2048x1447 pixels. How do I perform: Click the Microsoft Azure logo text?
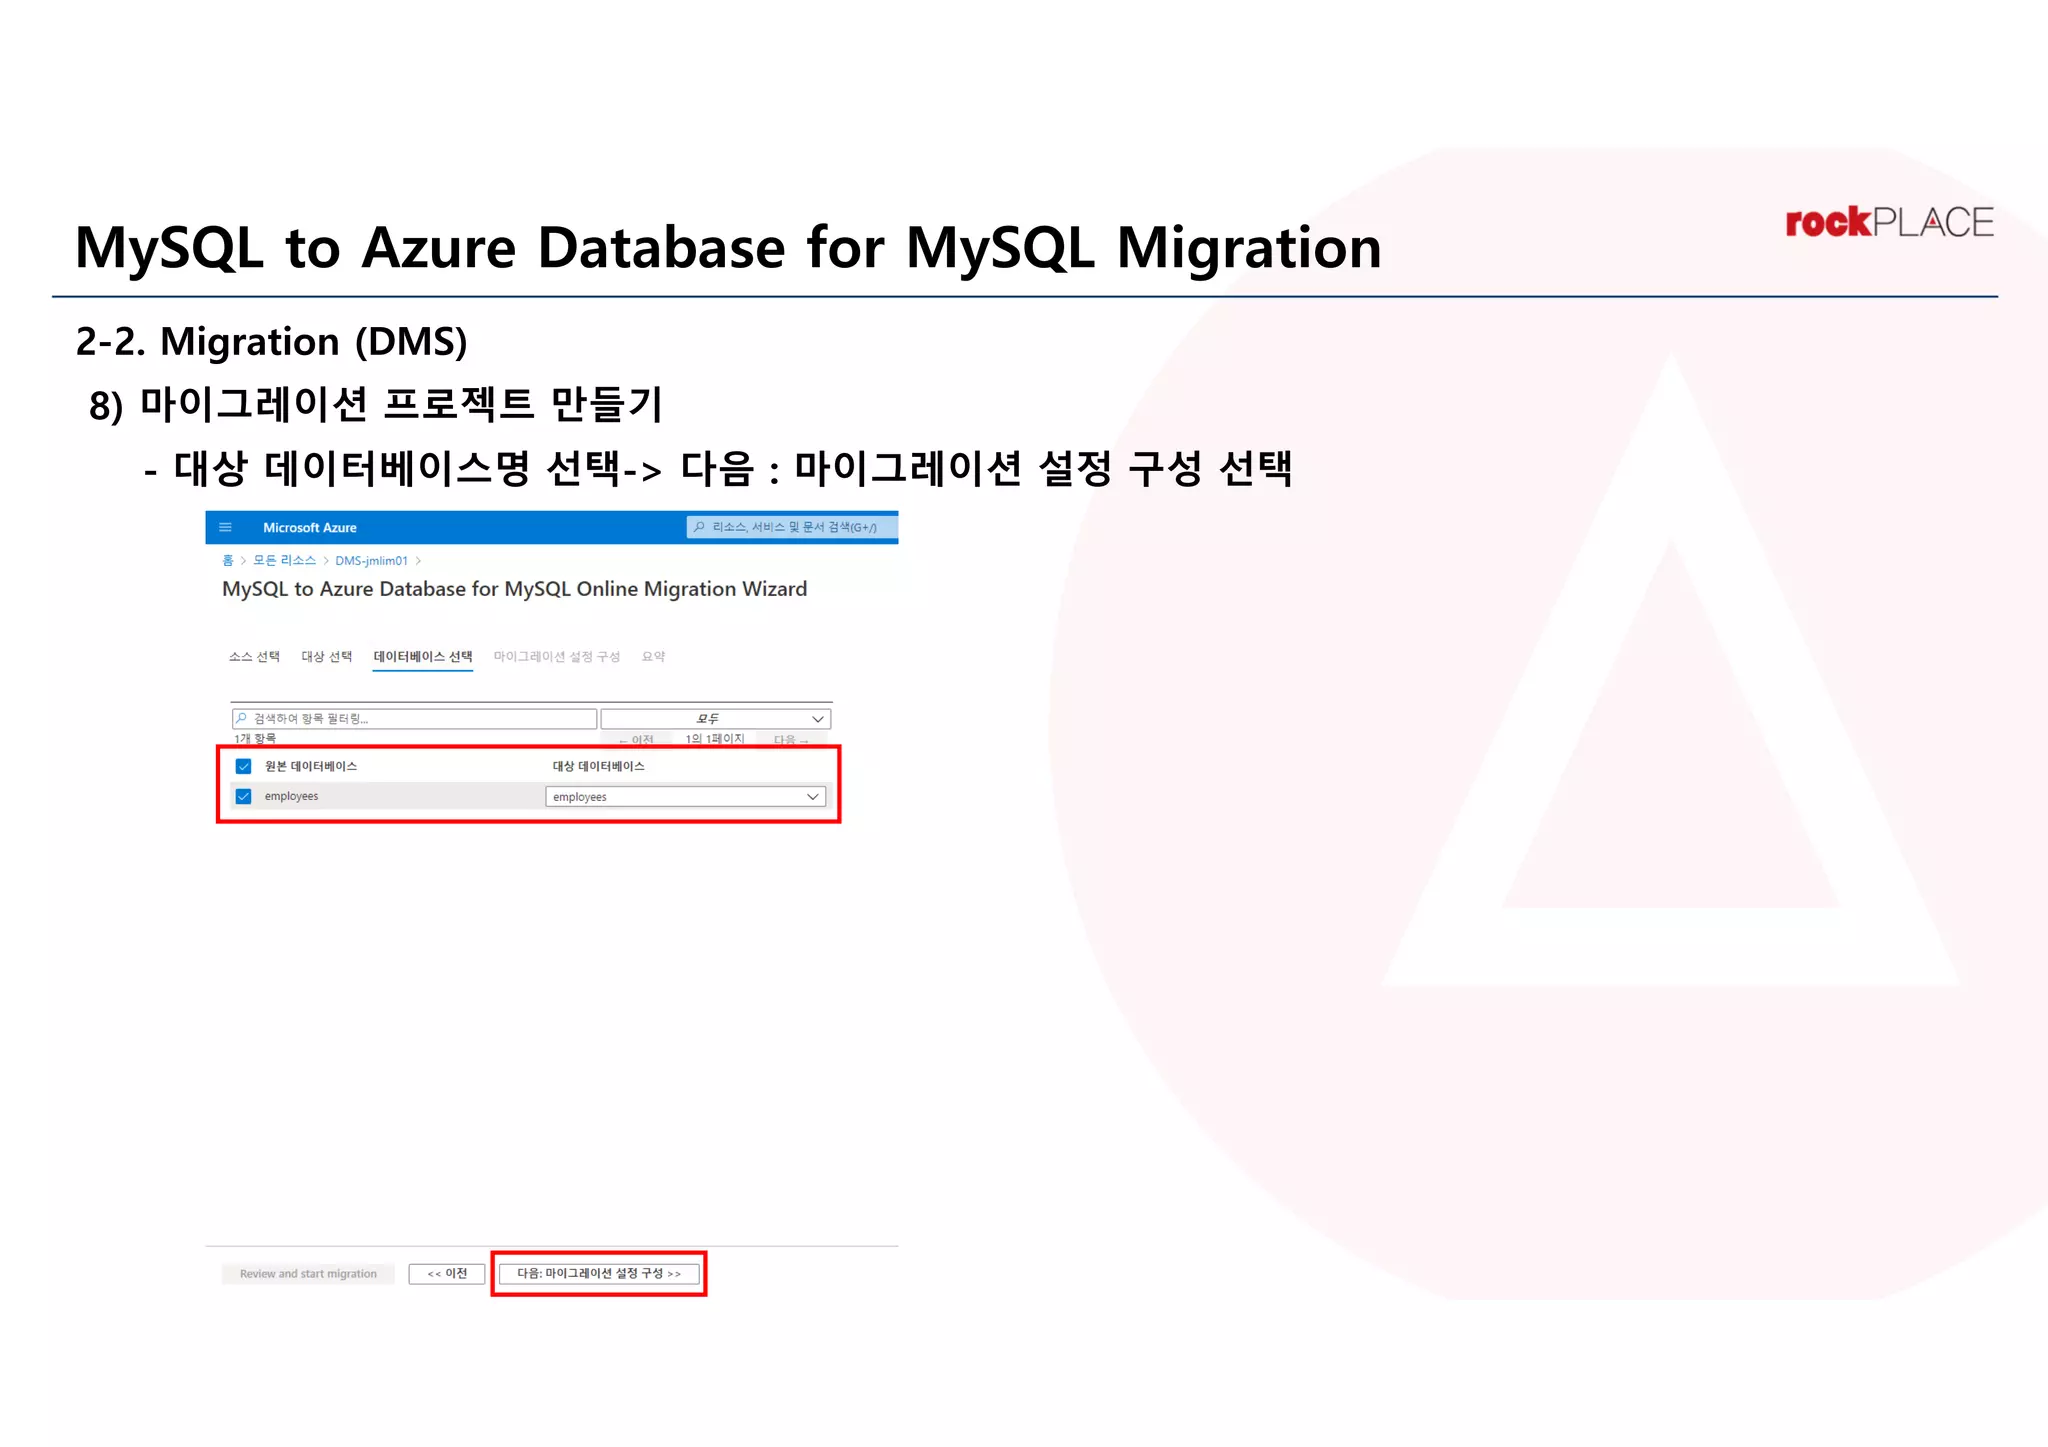pos(310,527)
